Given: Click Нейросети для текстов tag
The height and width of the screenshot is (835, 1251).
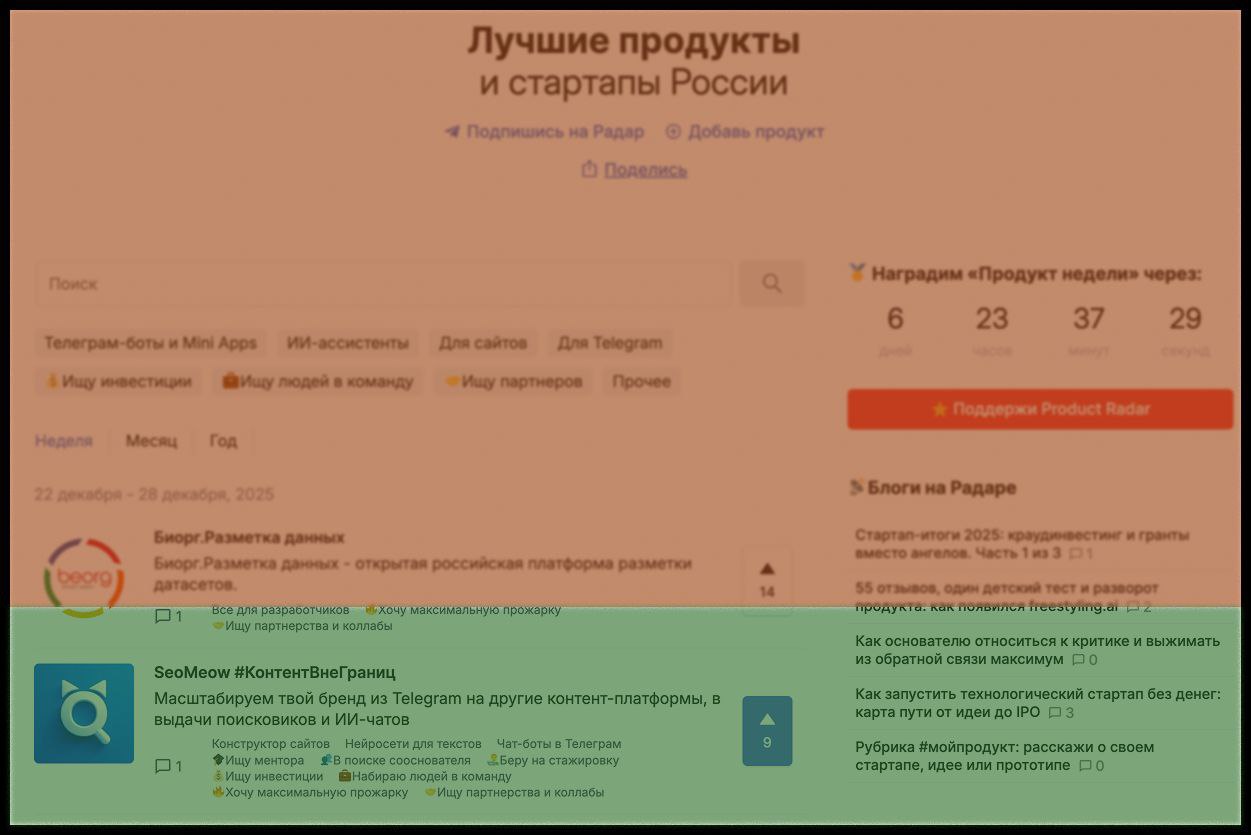Looking at the screenshot, I should 413,744.
